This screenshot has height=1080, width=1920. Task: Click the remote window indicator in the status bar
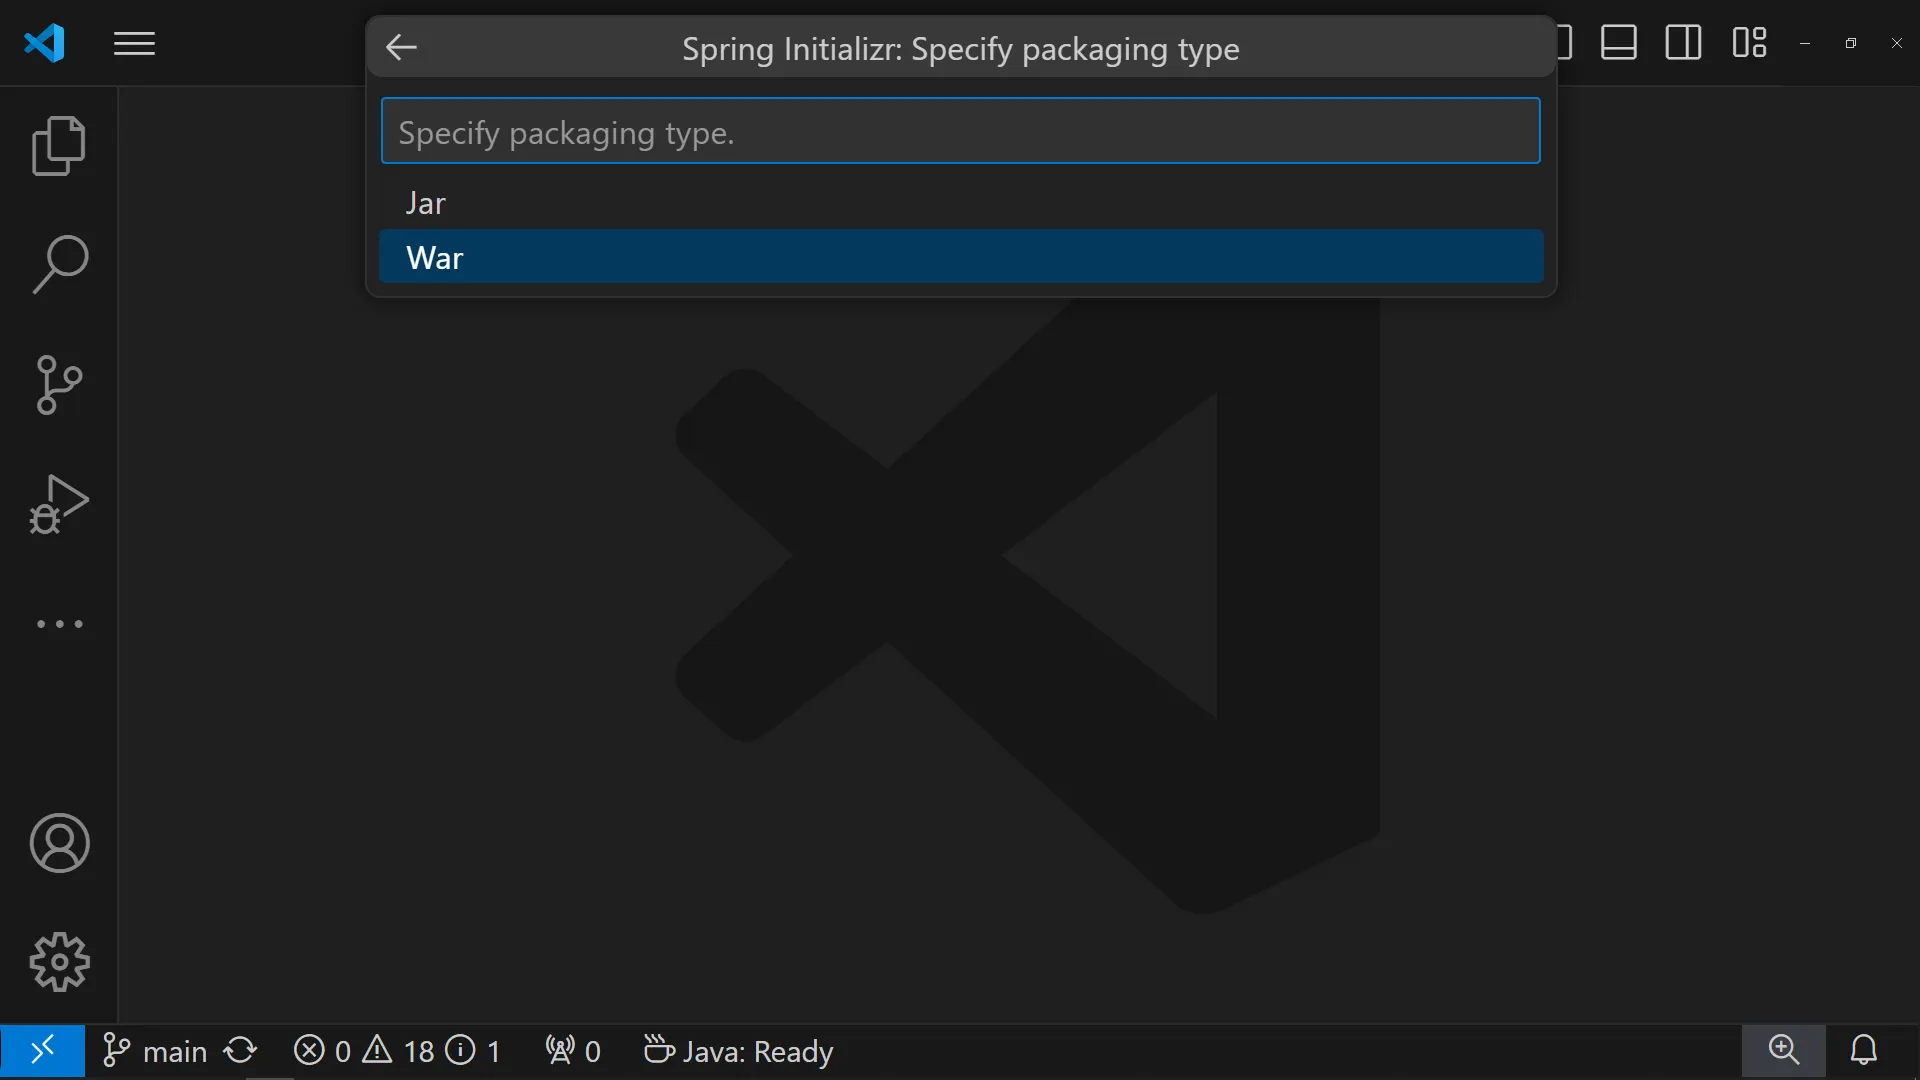(x=42, y=1051)
